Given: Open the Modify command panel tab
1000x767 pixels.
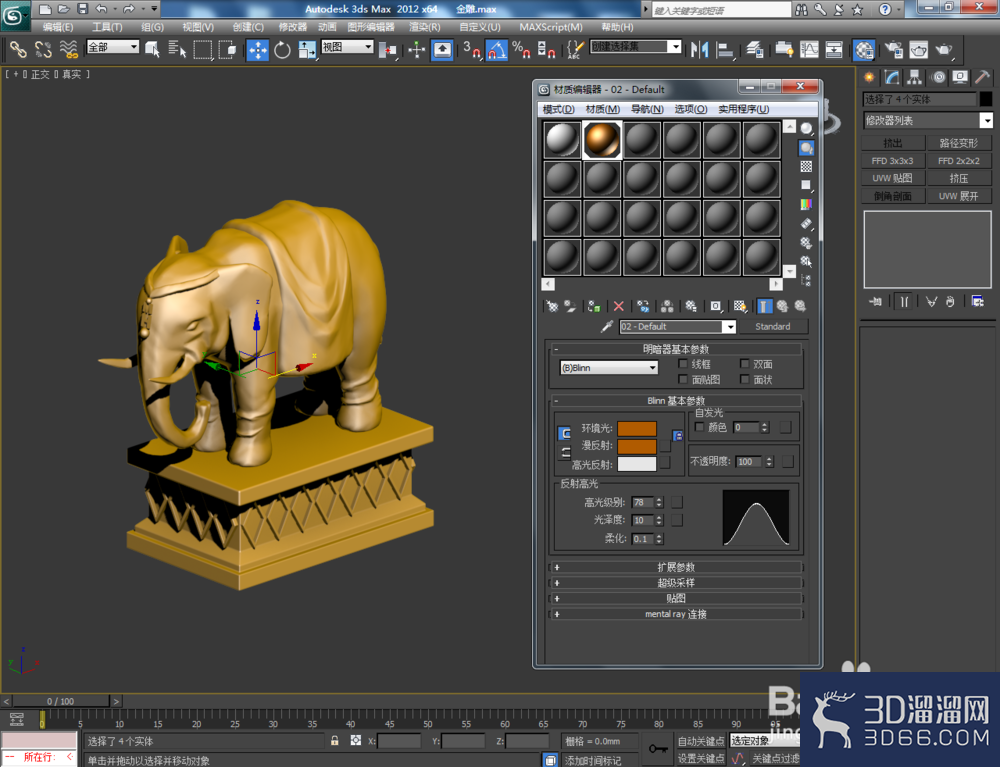Looking at the screenshot, I should (892, 78).
